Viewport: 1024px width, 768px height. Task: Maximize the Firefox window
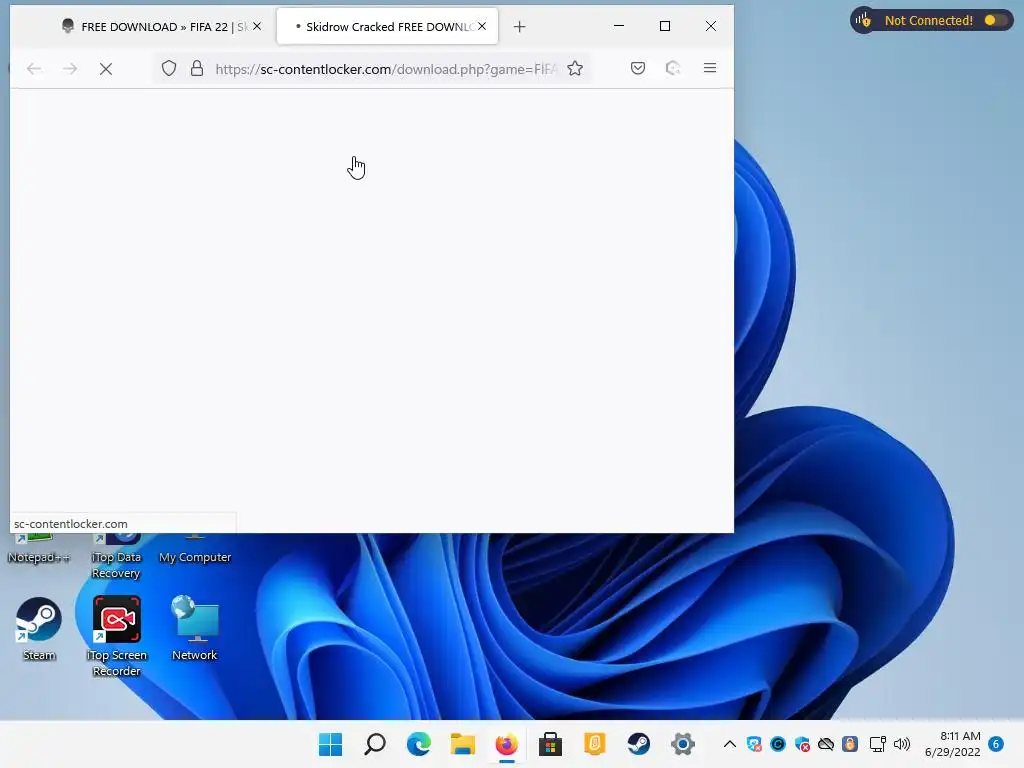[665, 26]
